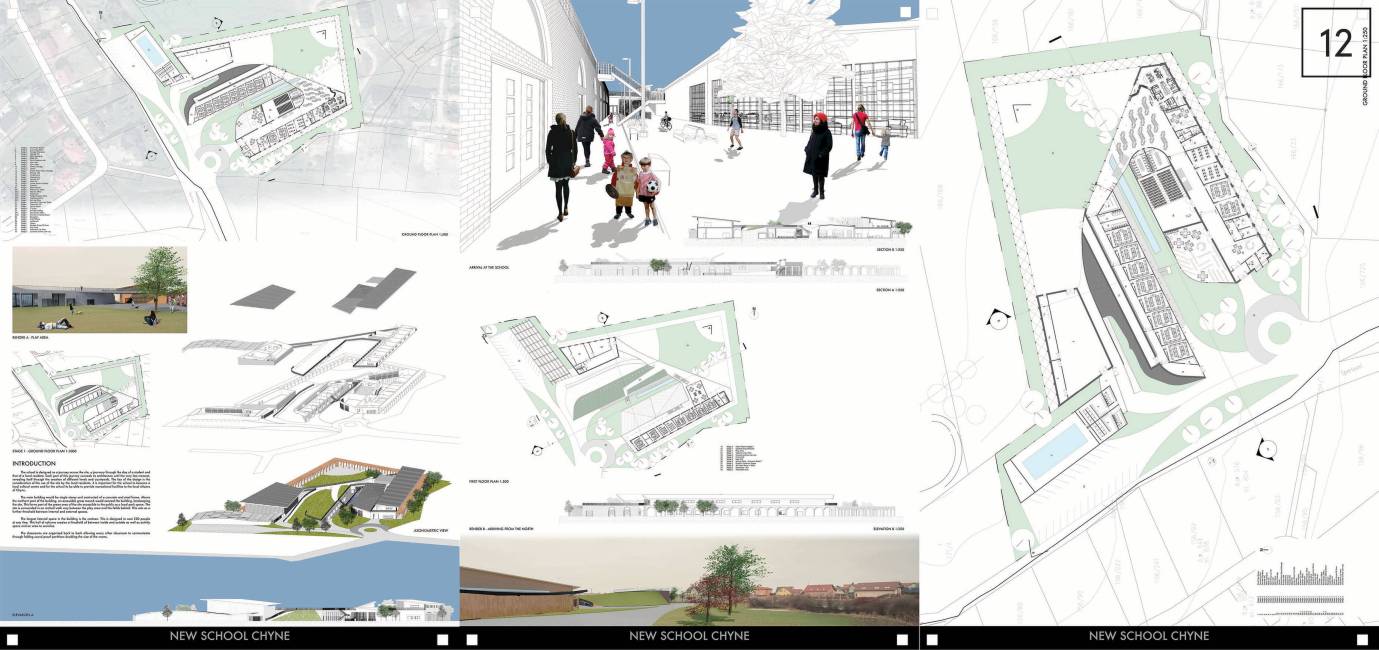
Task: Click the legend and scale bars on the right panel
Action: (x=1305, y=588)
